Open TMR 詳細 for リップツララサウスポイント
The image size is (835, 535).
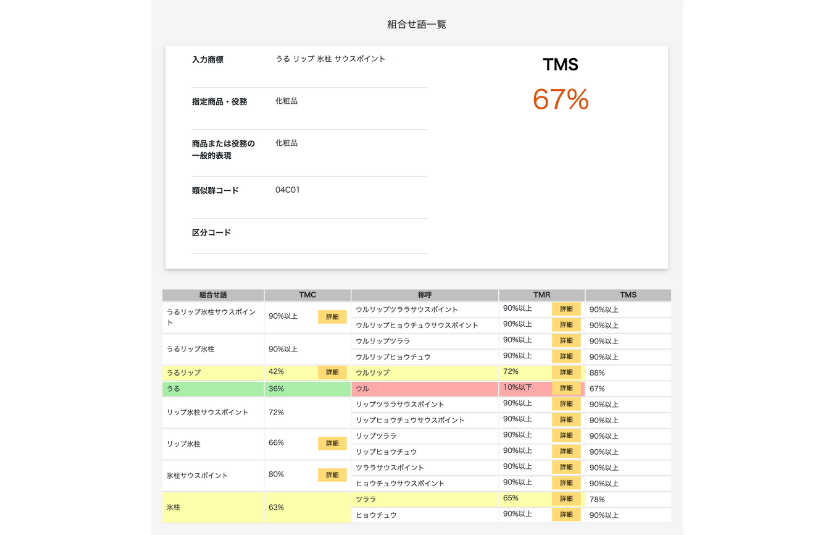pyautogui.click(x=565, y=404)
